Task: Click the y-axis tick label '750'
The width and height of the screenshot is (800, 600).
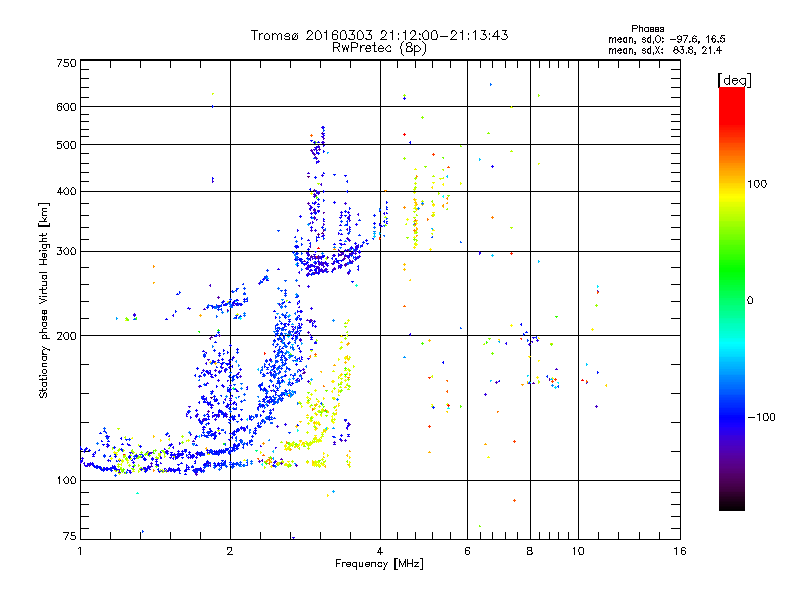Action: click(66, 63)
